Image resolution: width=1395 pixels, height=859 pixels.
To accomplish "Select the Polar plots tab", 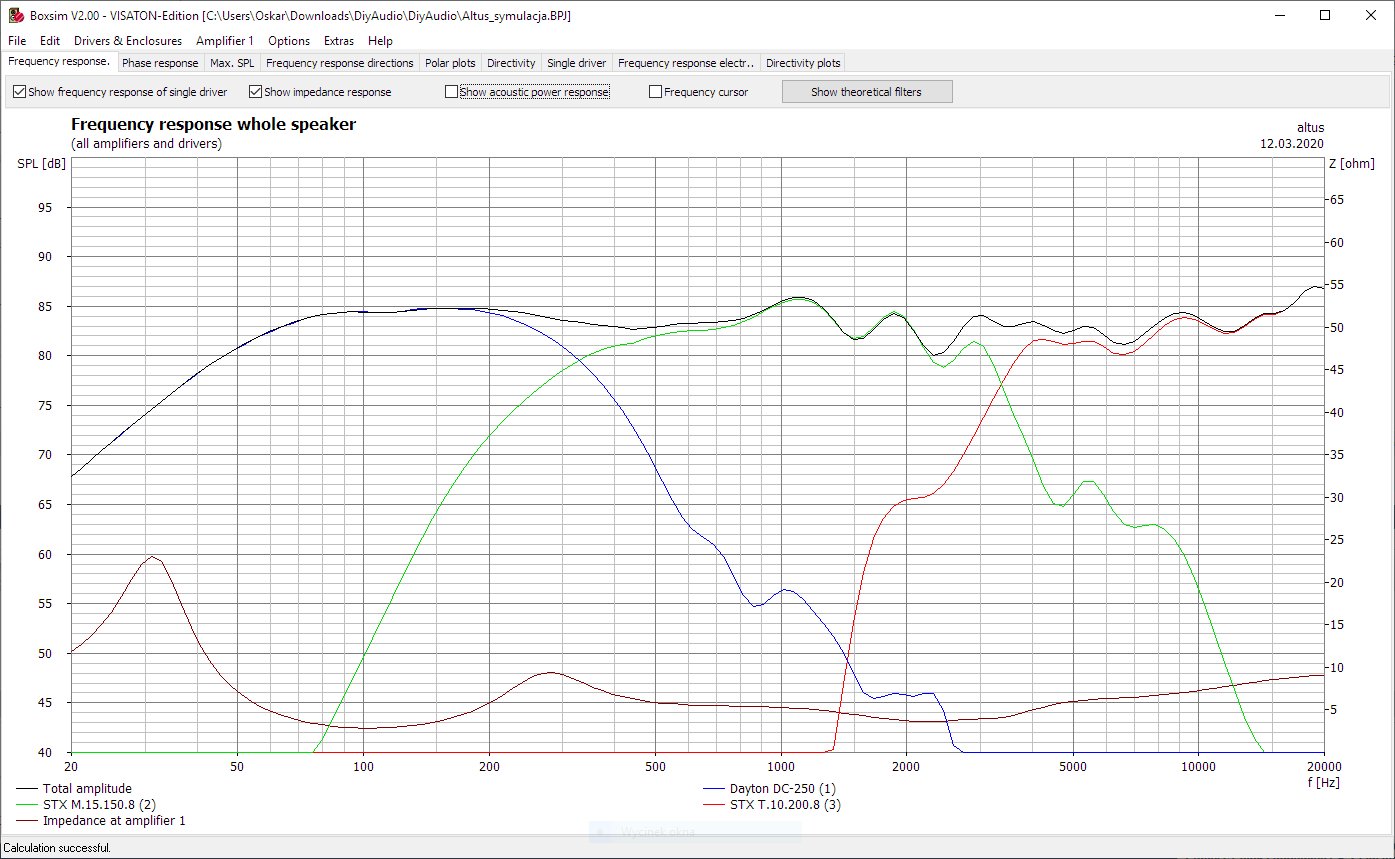I will point(450,63).
